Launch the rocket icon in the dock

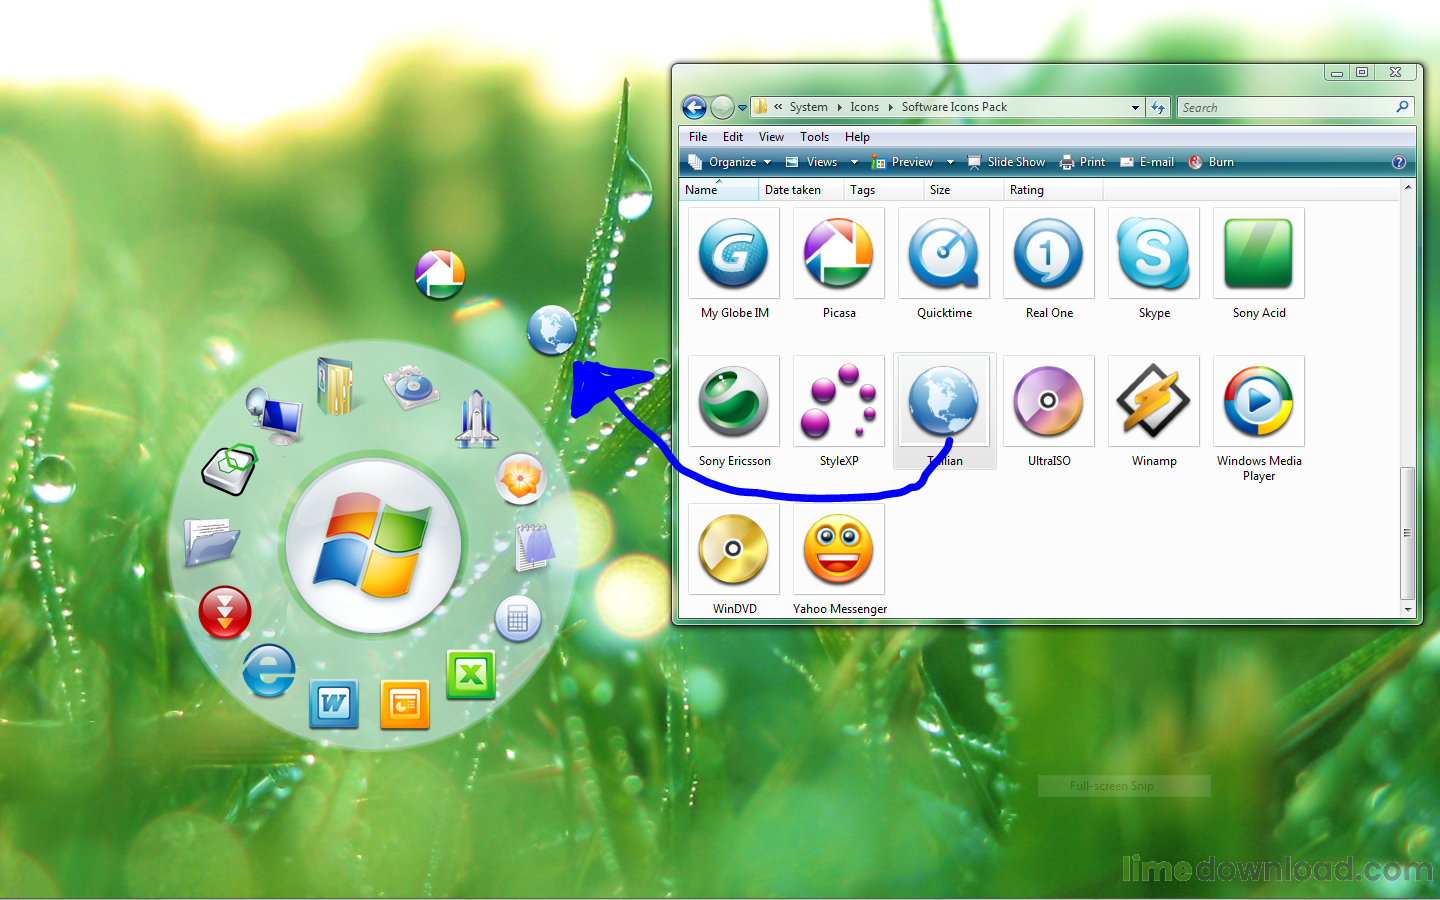click(477, 418)
